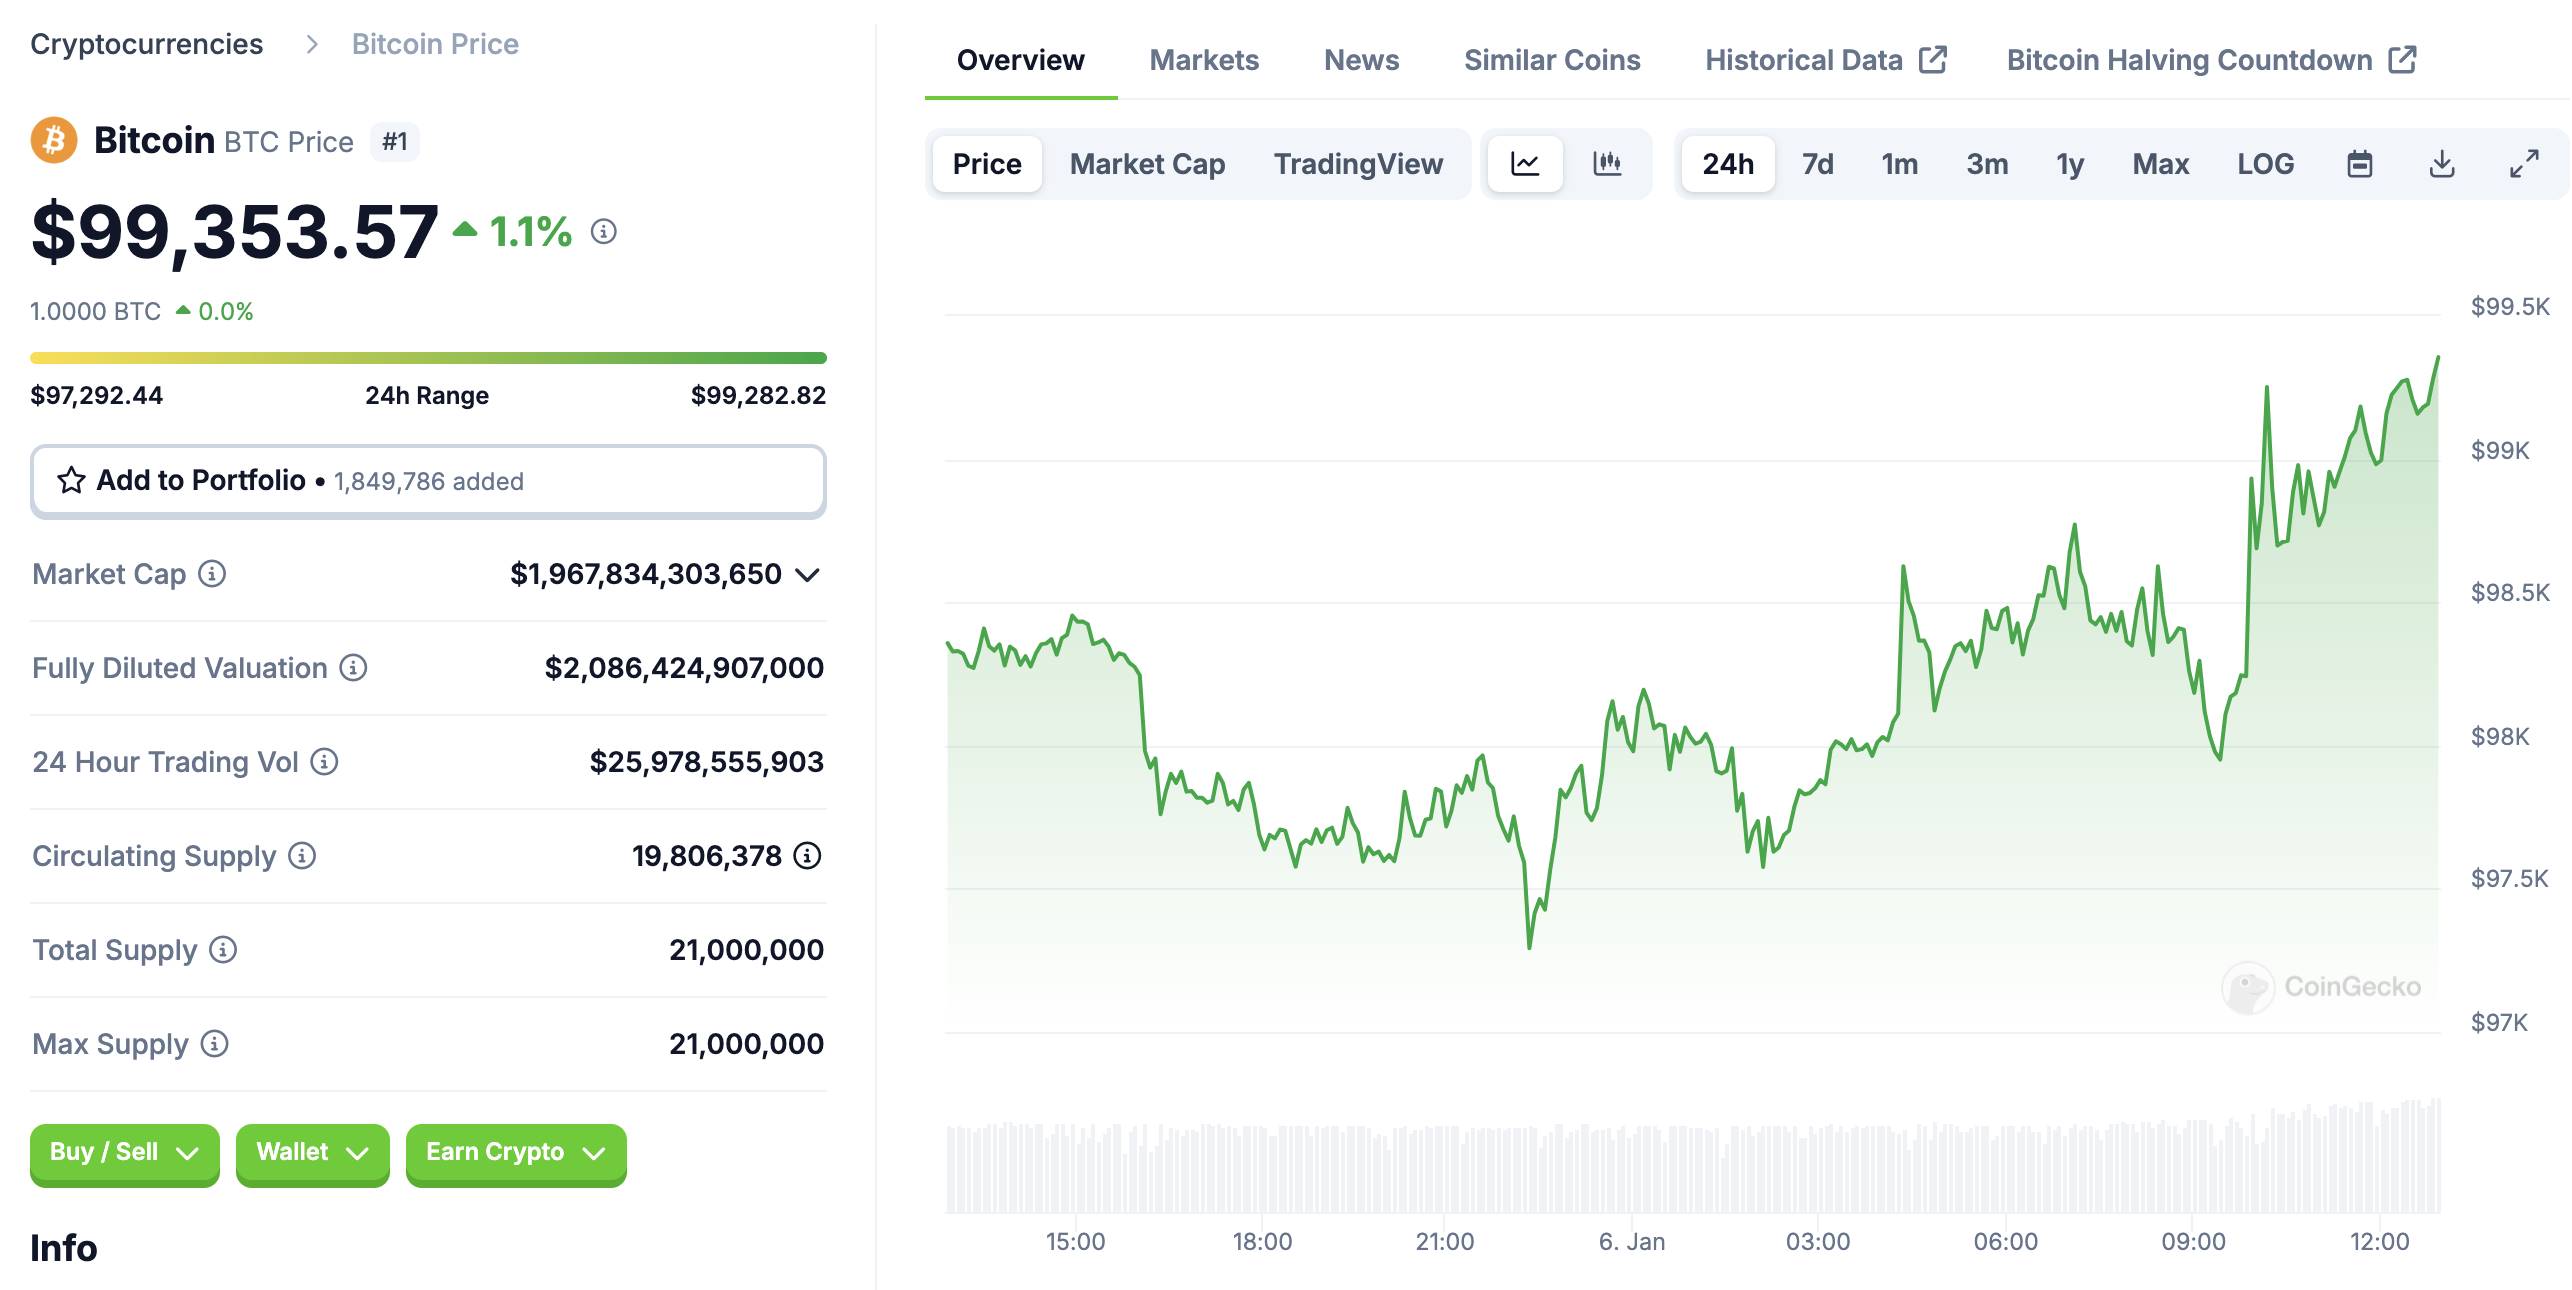
Task: Click the Market Cap info icon
Action: [x=212, y=574]
